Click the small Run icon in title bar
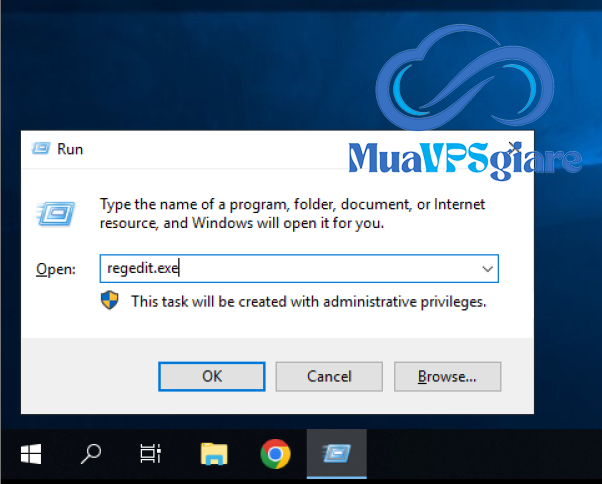This screenshot has width=602, height=484. 41,149
